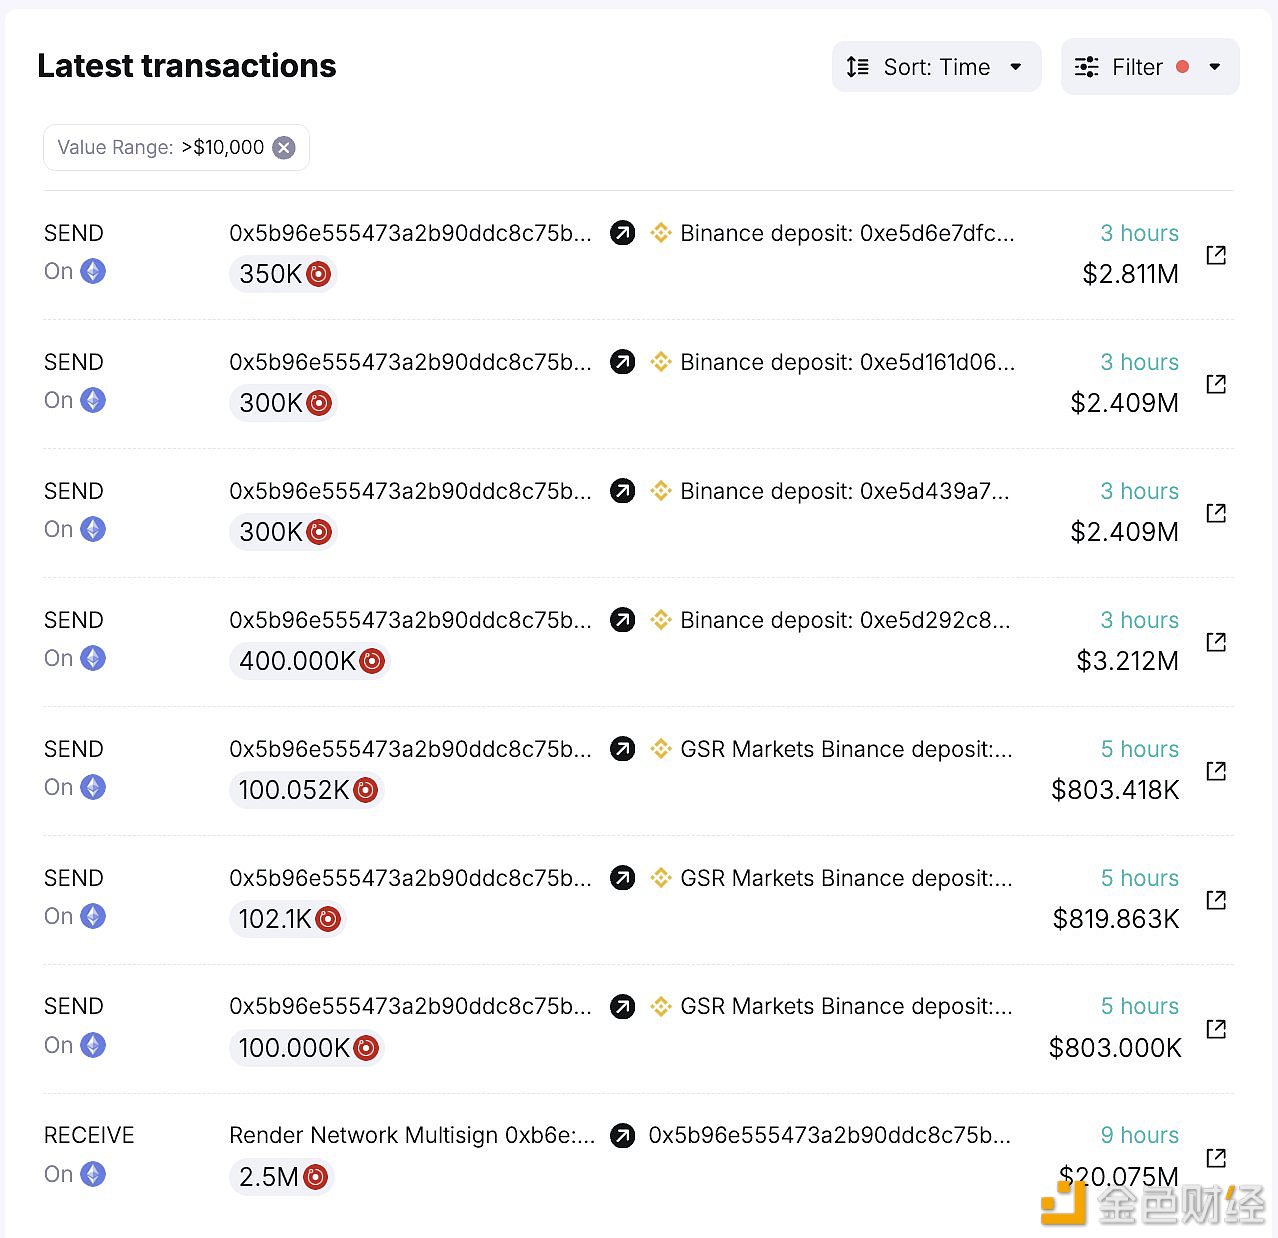Open Render Network Multisign 0xb6e address
This screenshot has height=1238, width=1278.
[x=412, y=1135]
